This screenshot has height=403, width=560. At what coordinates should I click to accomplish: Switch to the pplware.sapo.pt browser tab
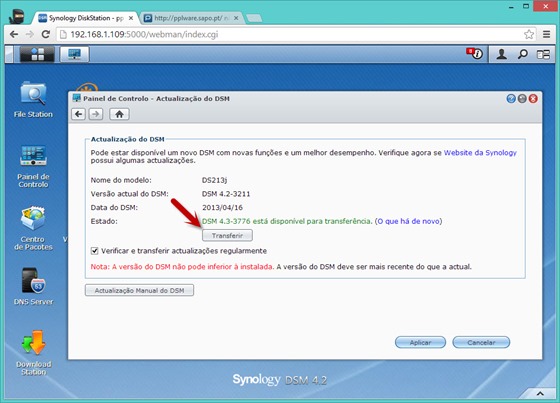point(191,18)
